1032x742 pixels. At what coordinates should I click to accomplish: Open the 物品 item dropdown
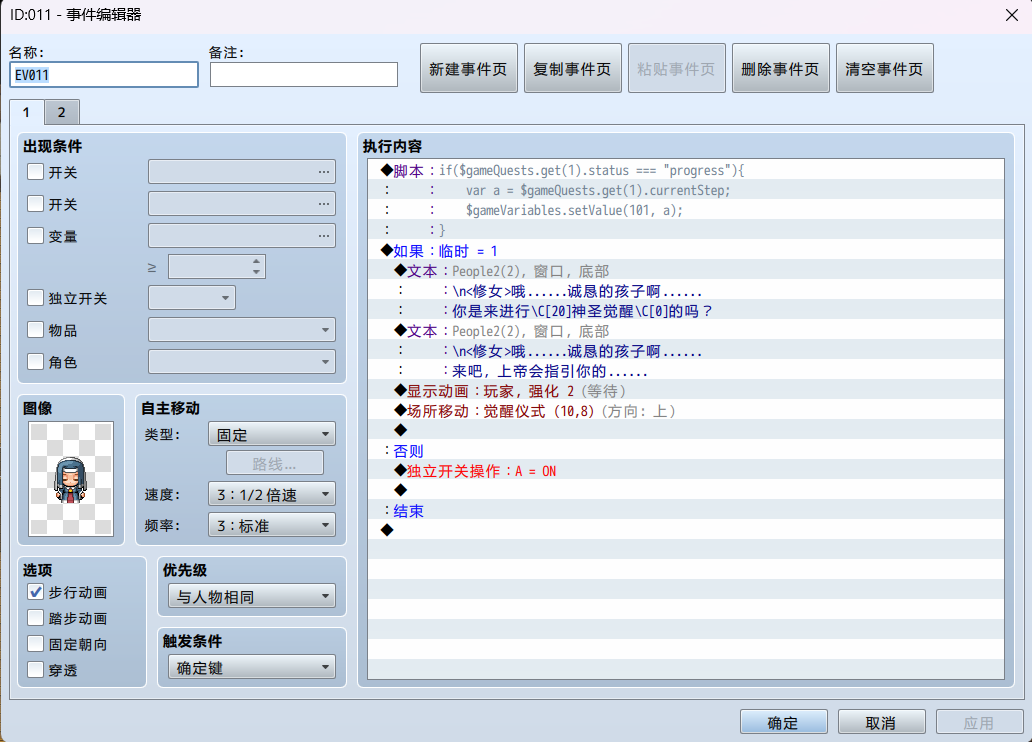(x=242, y=329)
